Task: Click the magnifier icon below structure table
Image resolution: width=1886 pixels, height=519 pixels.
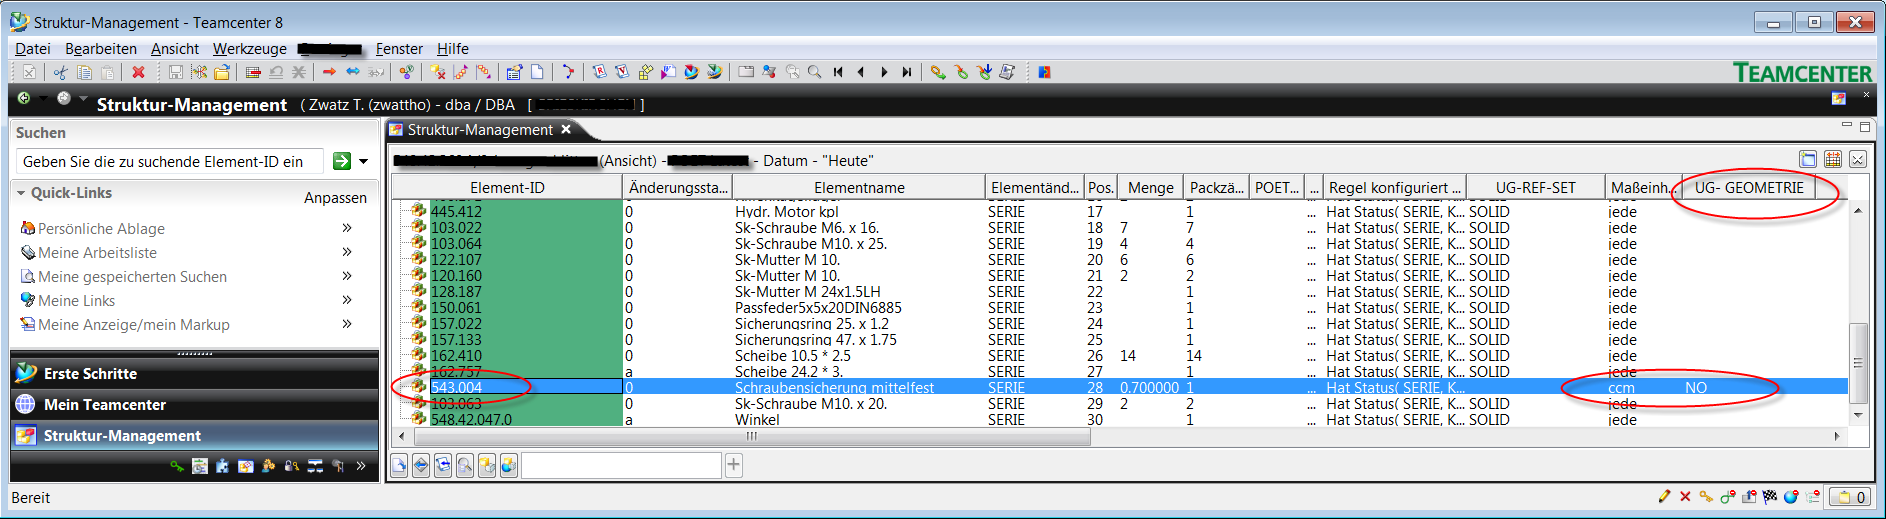Action: coord(465,465)
